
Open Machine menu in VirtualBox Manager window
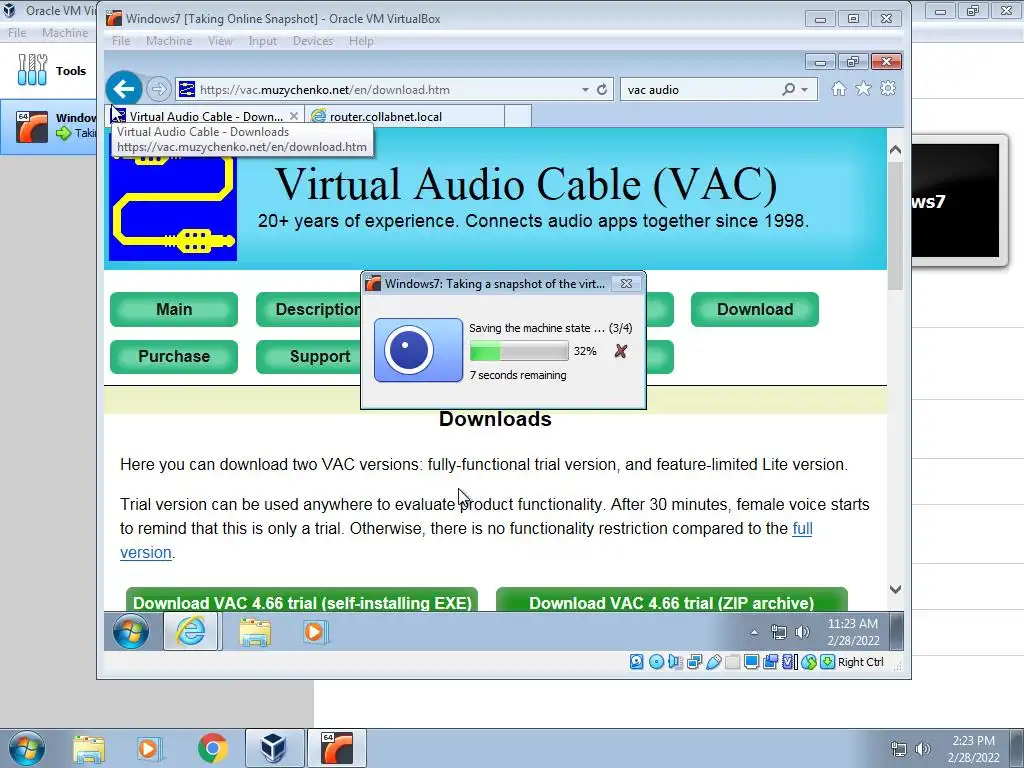pos(65,33)
